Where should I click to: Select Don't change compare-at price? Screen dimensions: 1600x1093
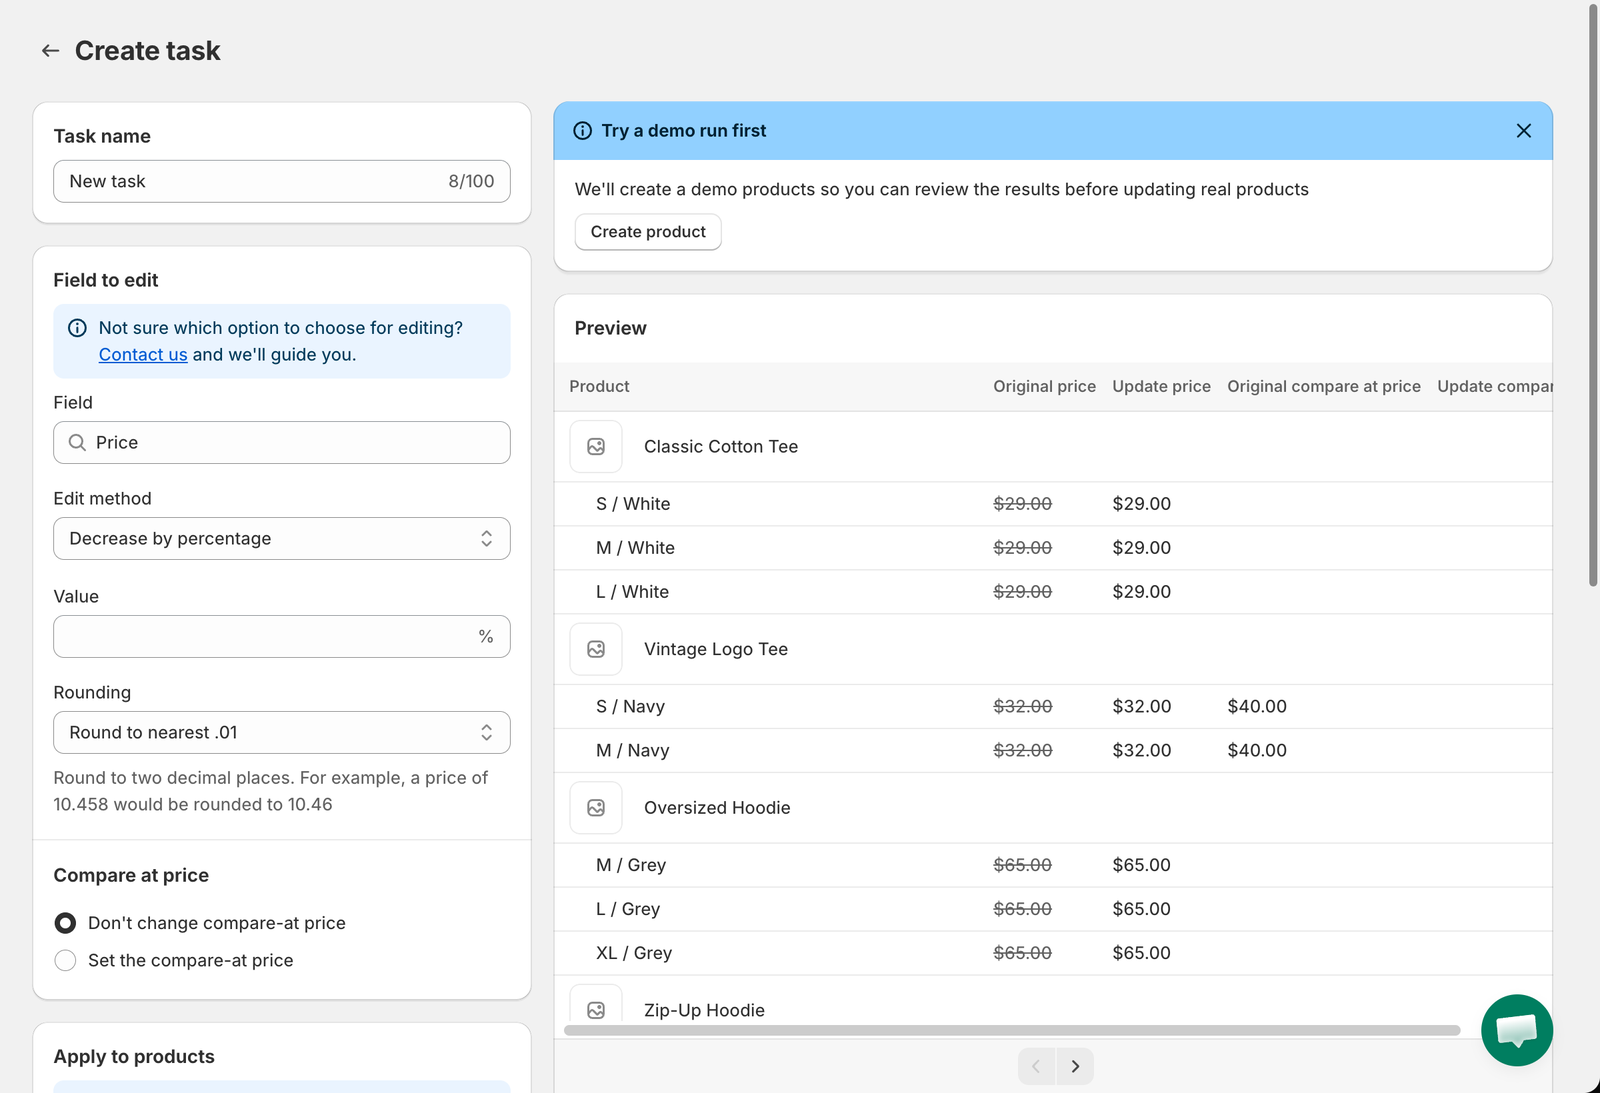click(65, 923)
